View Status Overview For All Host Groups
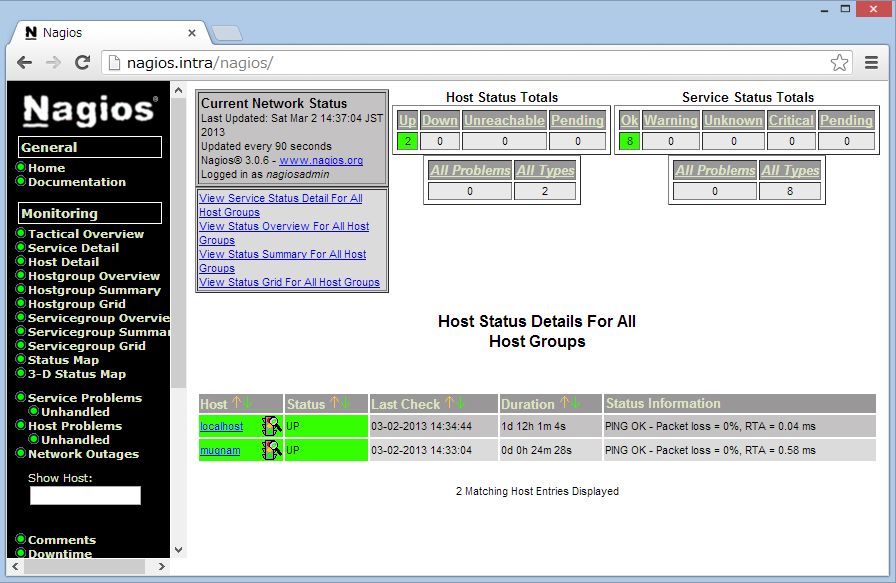Screen dimensions: 896x583 [x=284, y=233]
